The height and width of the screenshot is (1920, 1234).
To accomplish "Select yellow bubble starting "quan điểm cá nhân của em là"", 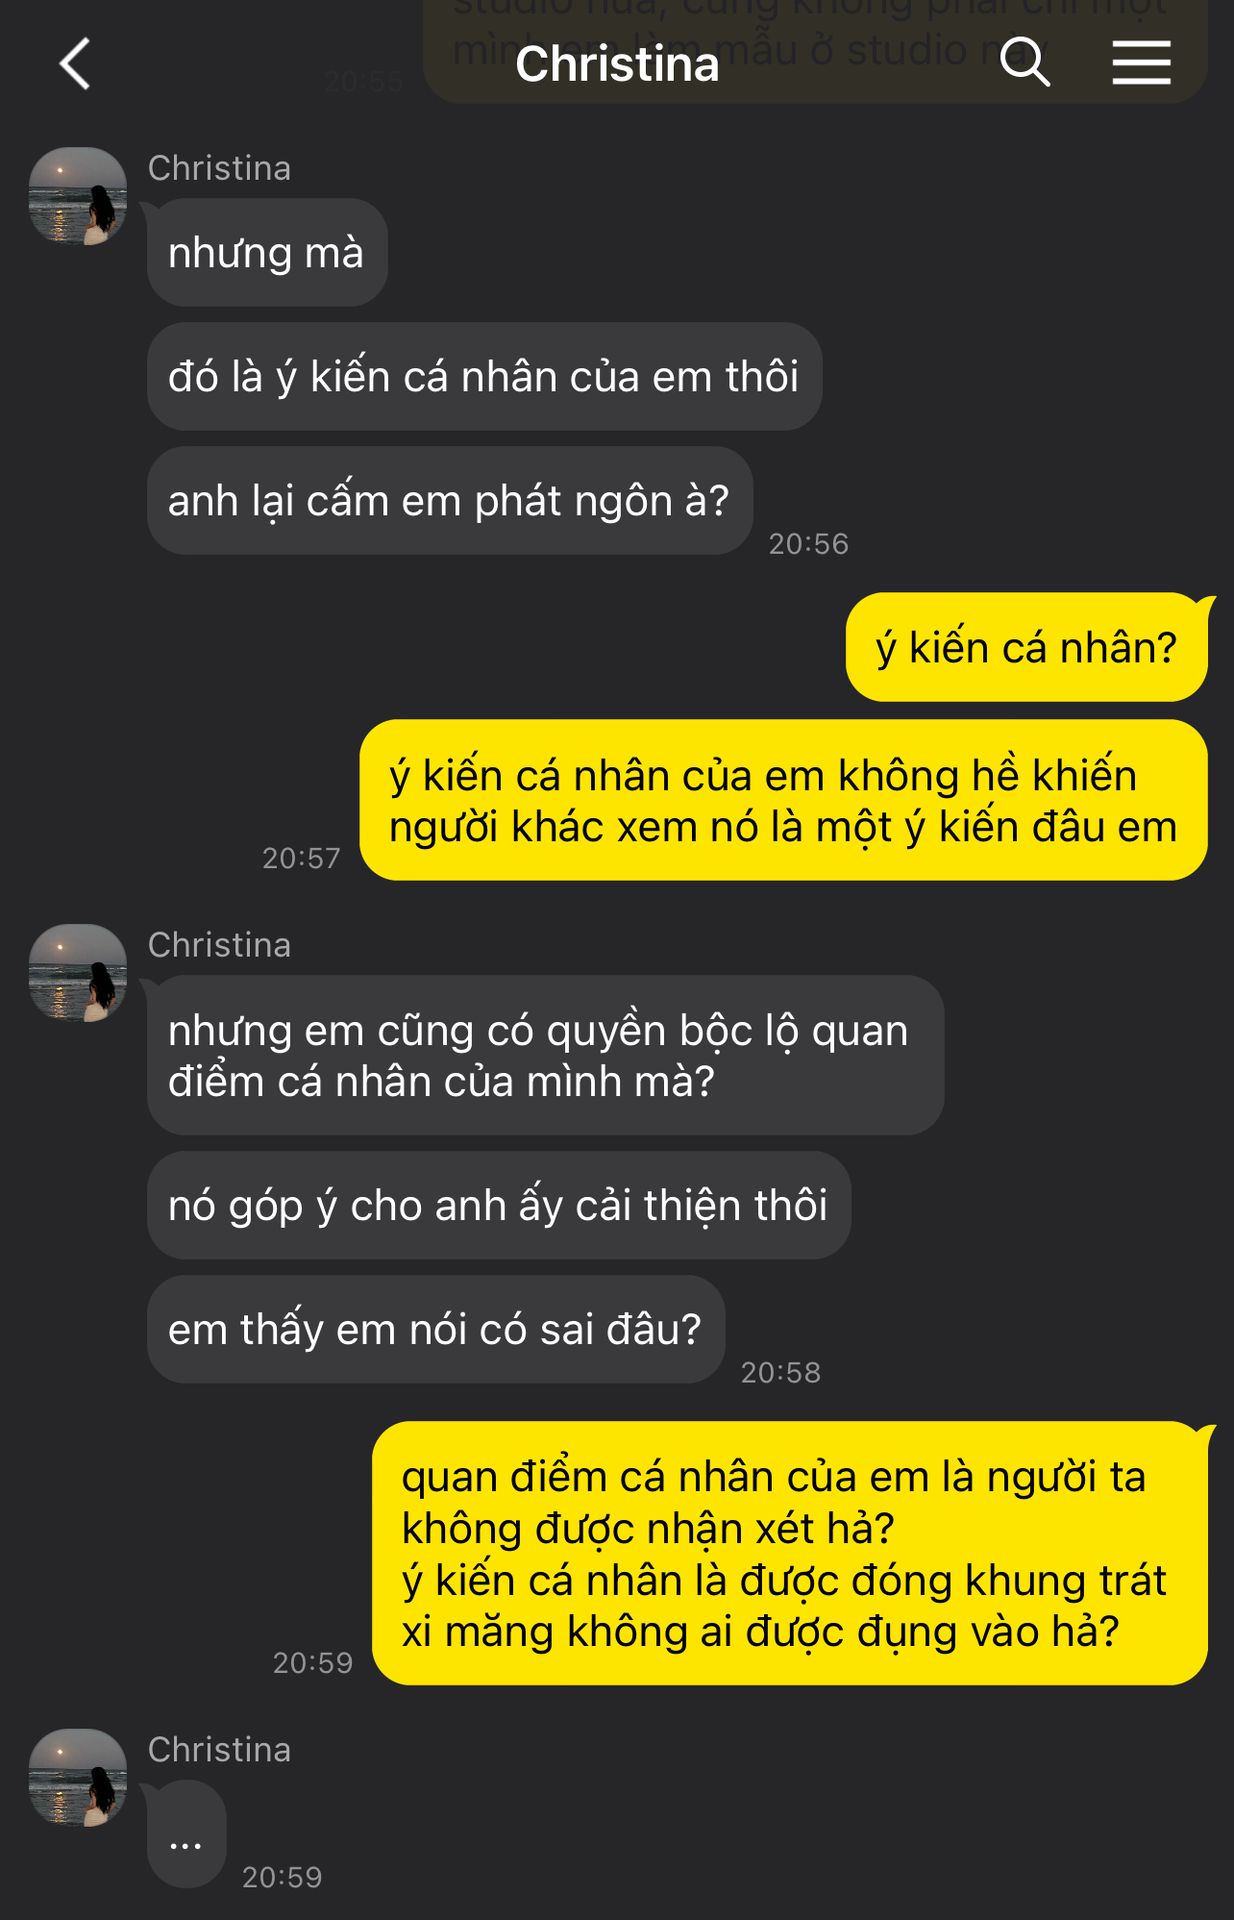I will point(790,1554).
